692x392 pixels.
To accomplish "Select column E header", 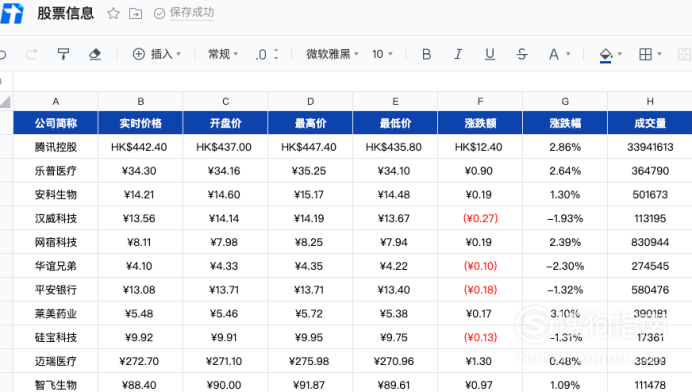I will [395, 102].
